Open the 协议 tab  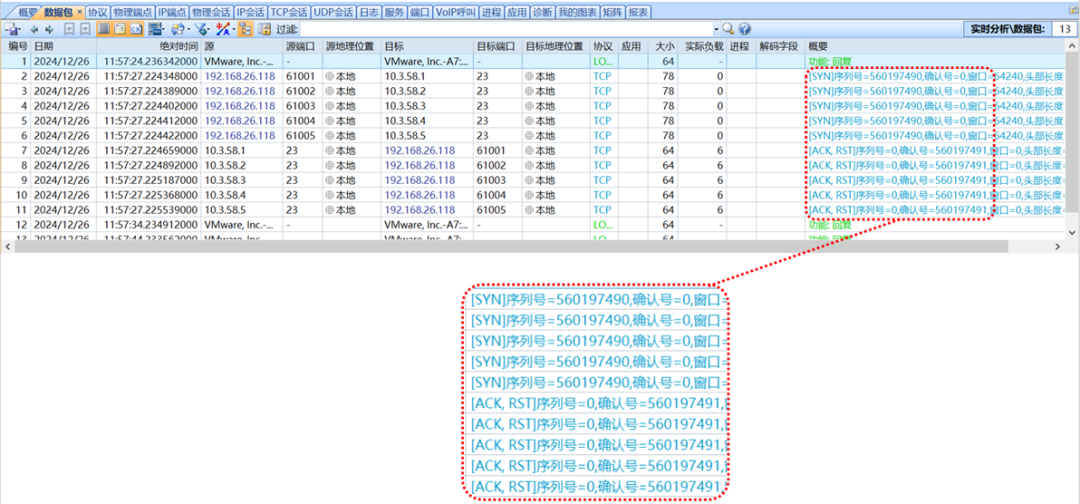97,12
